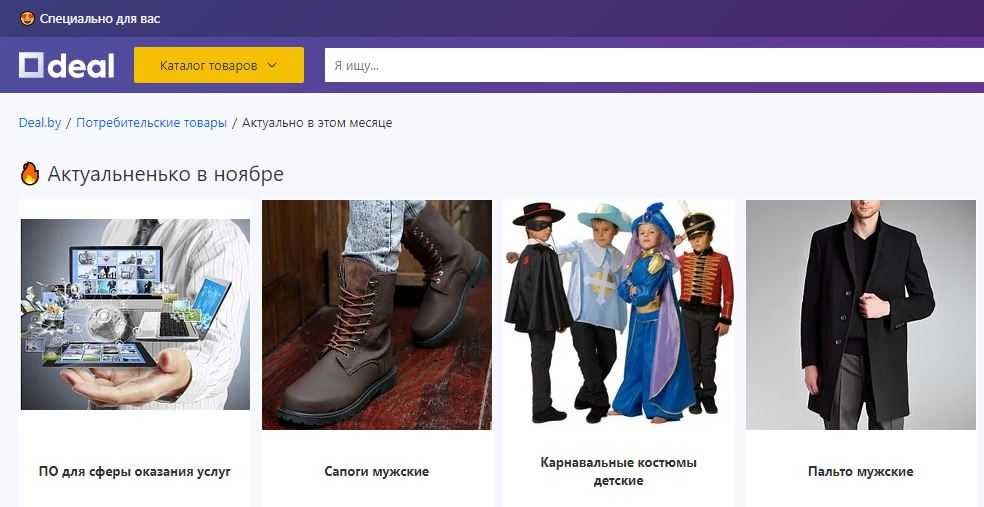Click the fire emoji beside the heading
Image resolution: width=984 pixels, height=507 pixels.
click(x=29, y=174)
